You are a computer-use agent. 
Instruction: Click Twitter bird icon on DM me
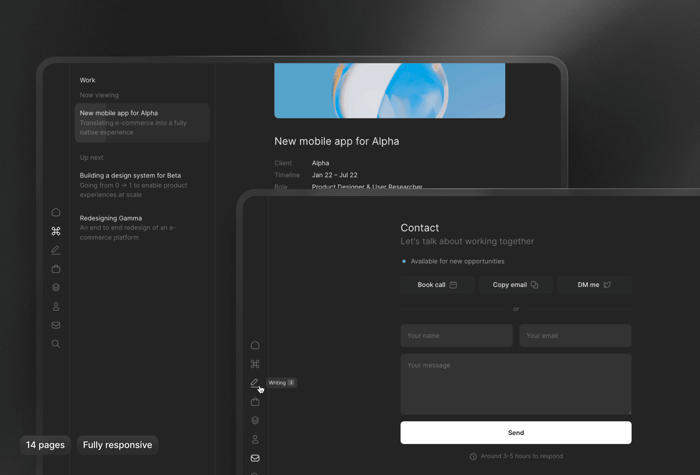607,285
